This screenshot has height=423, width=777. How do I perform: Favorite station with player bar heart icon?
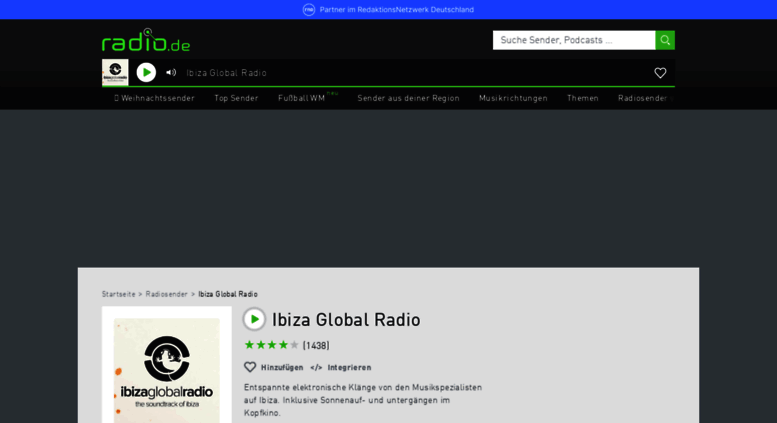[660, 73]
